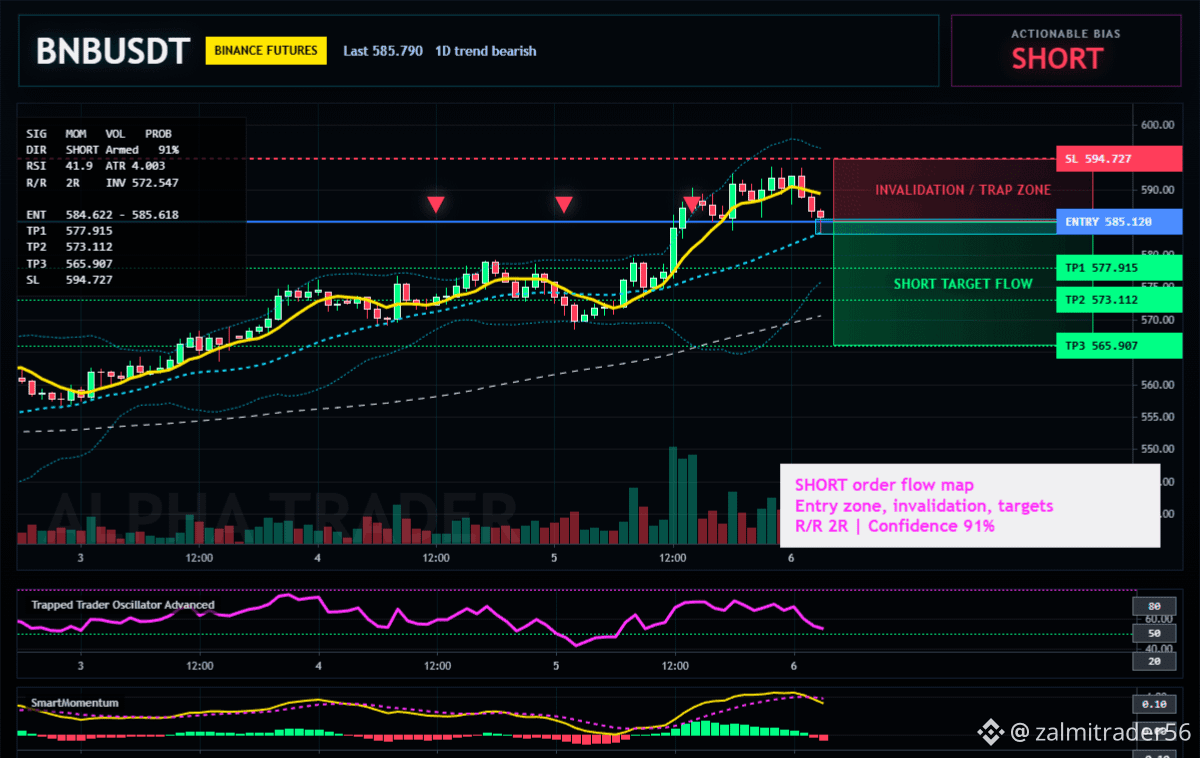Click the DIR SHORT Armed 91% row
This screenshot has height=758, width=1200.
point(103,149)
